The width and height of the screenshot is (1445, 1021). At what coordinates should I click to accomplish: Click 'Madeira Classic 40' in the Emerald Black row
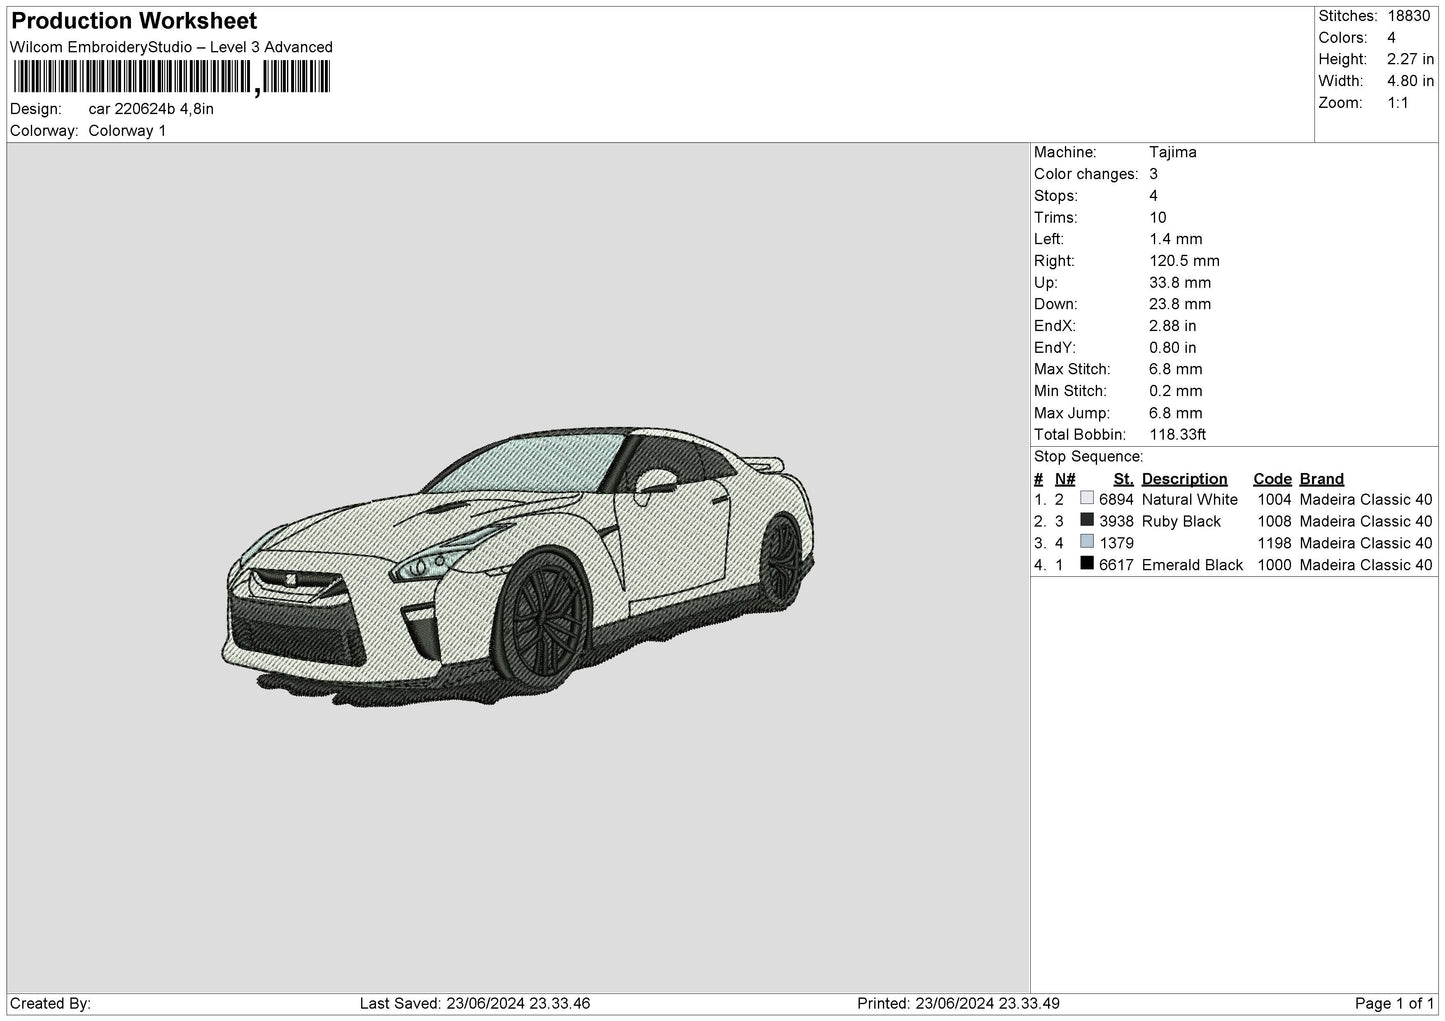1366,565
